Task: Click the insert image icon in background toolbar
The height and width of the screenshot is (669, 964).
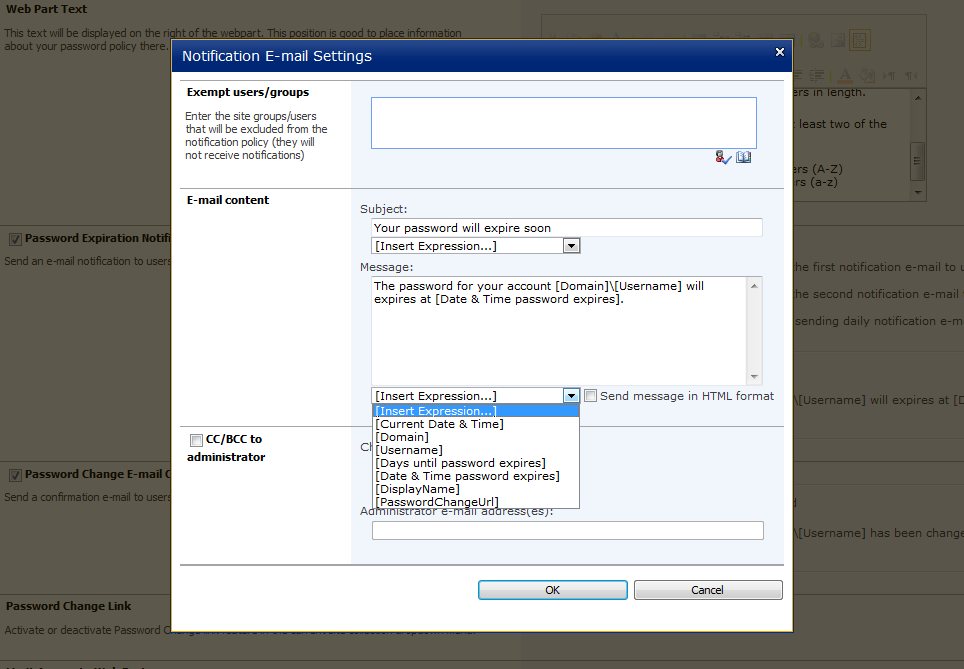Action: coord(838,41)
